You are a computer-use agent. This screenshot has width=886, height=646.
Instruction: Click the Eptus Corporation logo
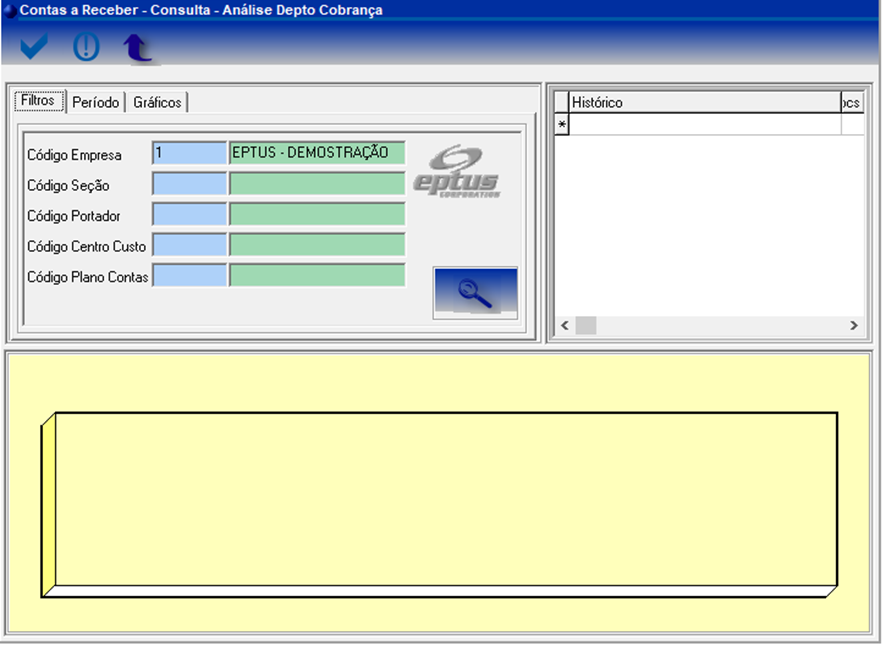point(469,172)
